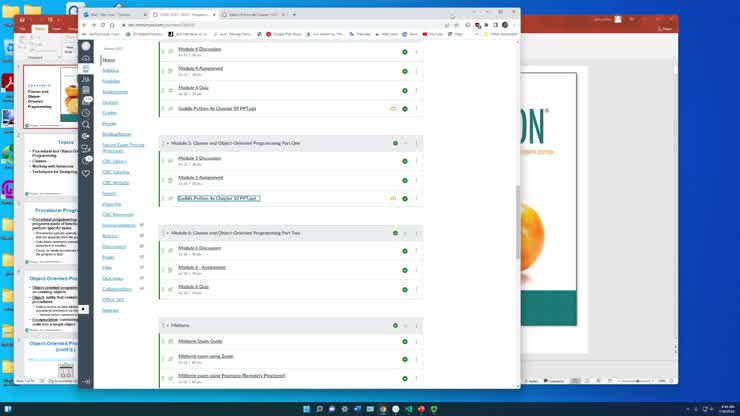Open the History clock icon in sidebar

(86, 113)
